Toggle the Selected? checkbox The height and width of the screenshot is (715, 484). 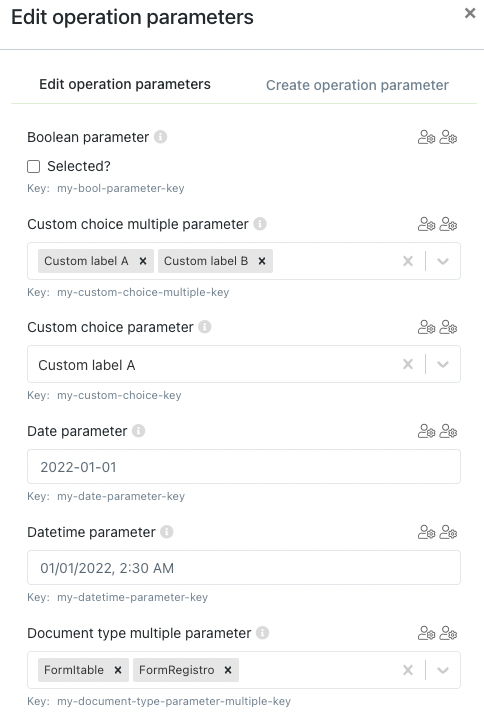pyautogui.click(x=33, y=166)
